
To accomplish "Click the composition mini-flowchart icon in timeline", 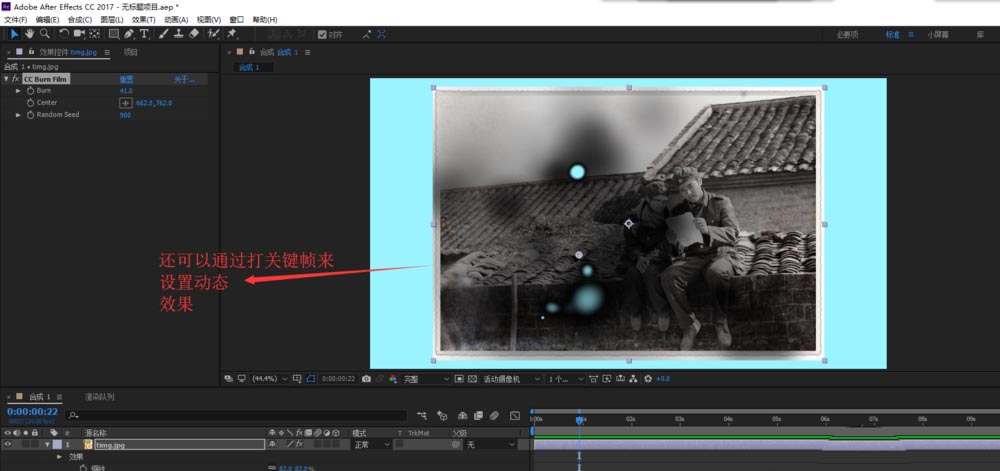I will [x=422, y=416].
